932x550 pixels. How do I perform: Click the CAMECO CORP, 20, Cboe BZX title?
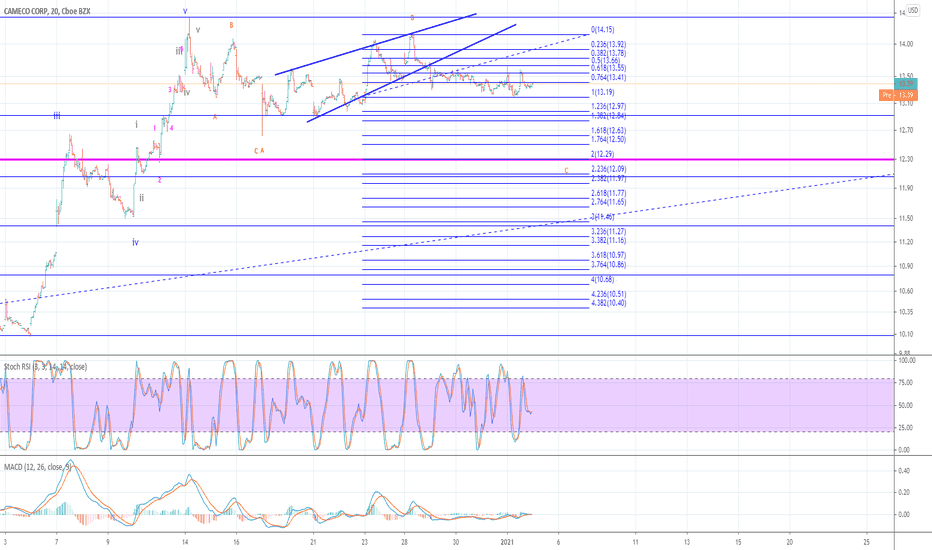(x=47, y=11)
